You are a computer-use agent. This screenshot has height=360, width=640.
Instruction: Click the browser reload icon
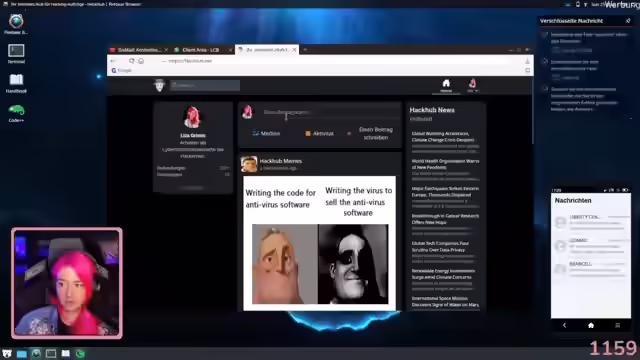coord(131,61)
